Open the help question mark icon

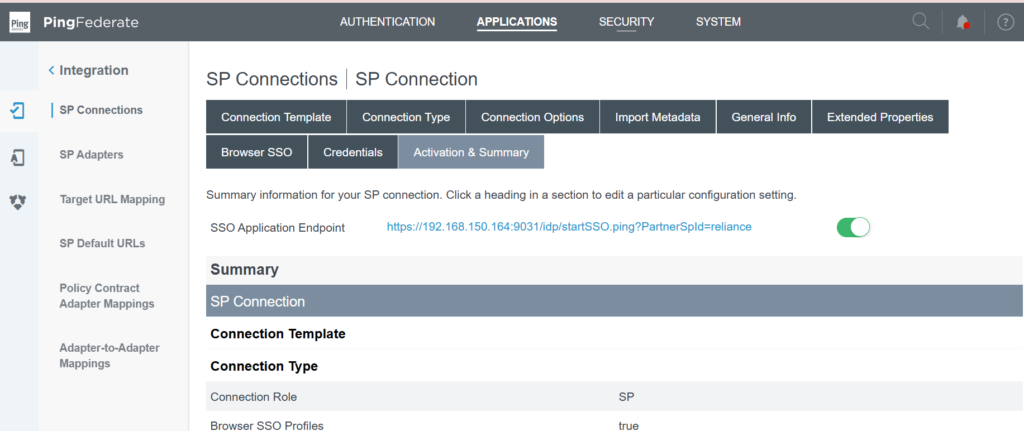point(1004,22)
